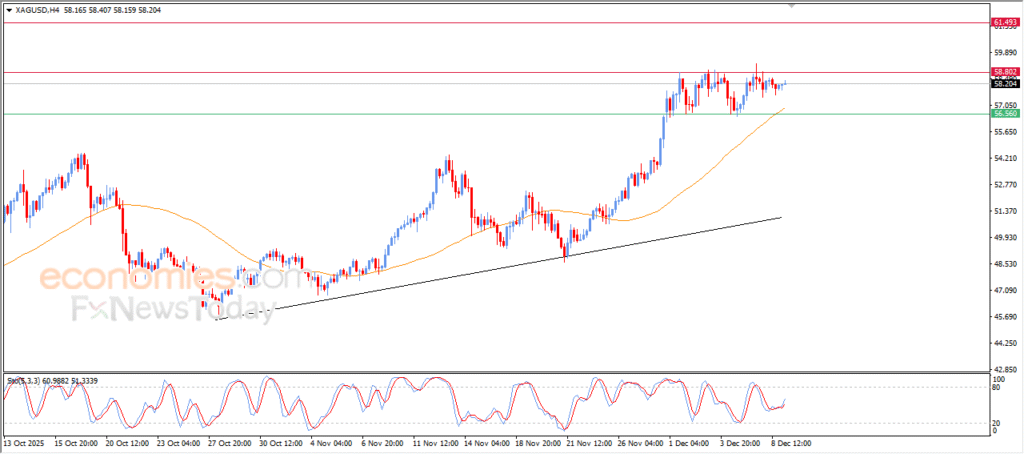
Task: Click the gray chart shift triangle marker
Action: click(792, 5)
